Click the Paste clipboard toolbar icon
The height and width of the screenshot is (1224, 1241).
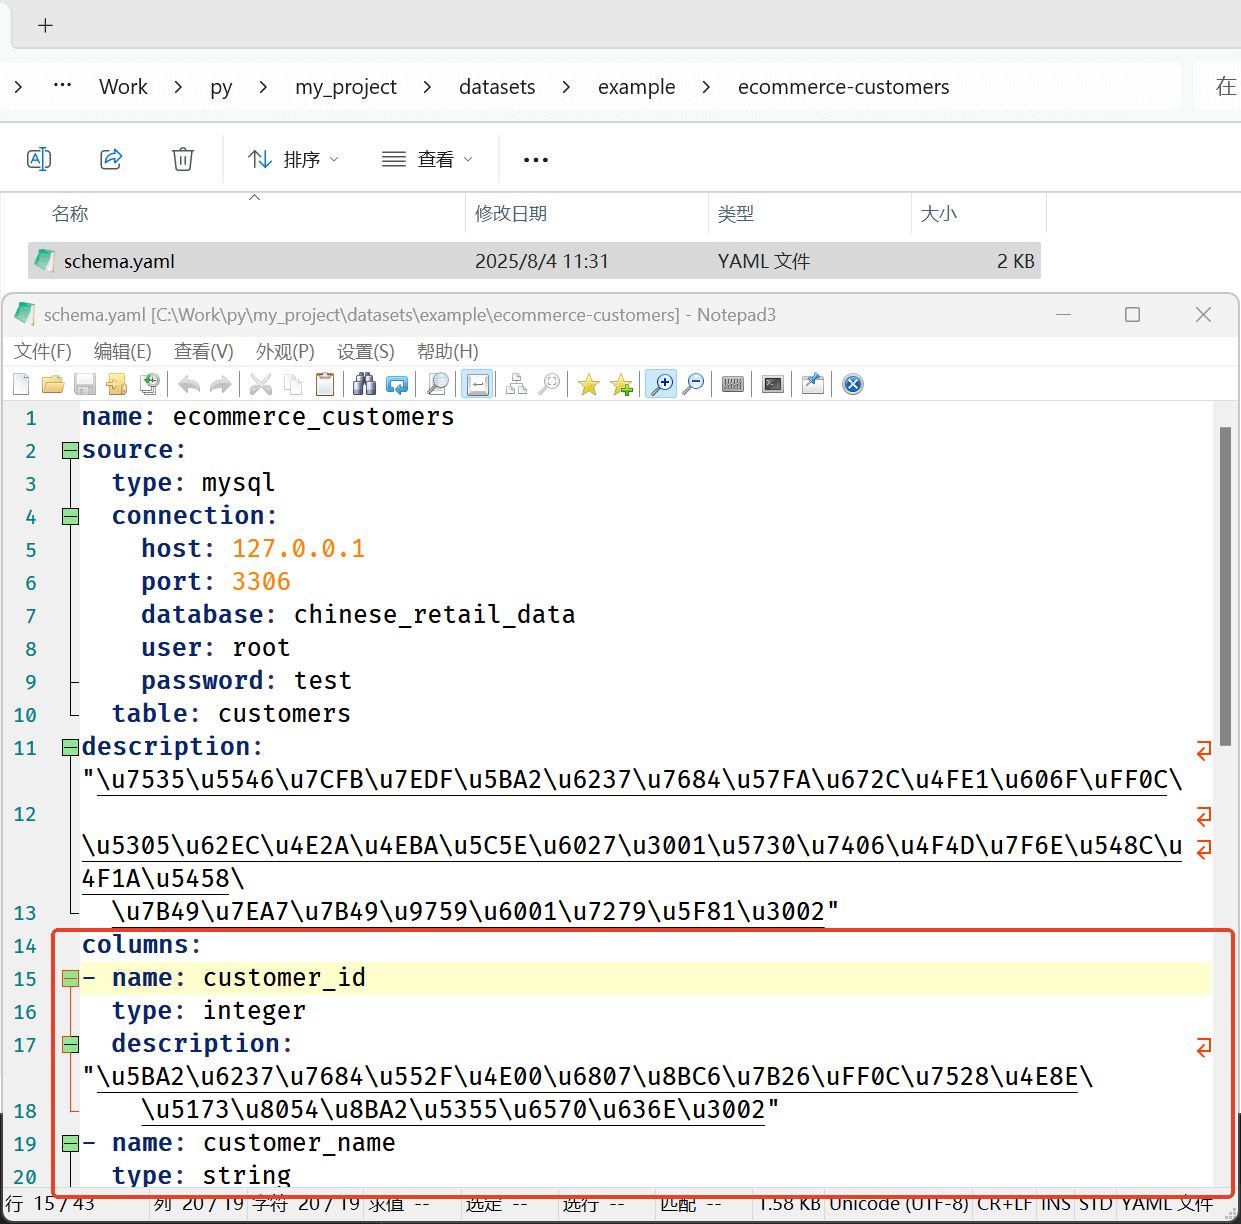click(x=325, y=384)
